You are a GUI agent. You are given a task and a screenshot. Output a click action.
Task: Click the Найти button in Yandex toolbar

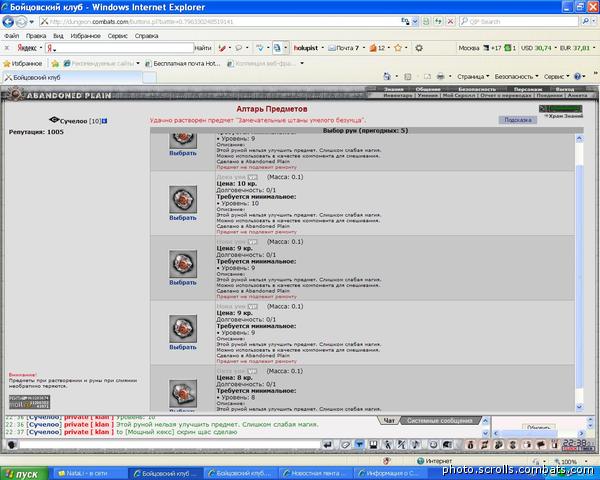203,48
